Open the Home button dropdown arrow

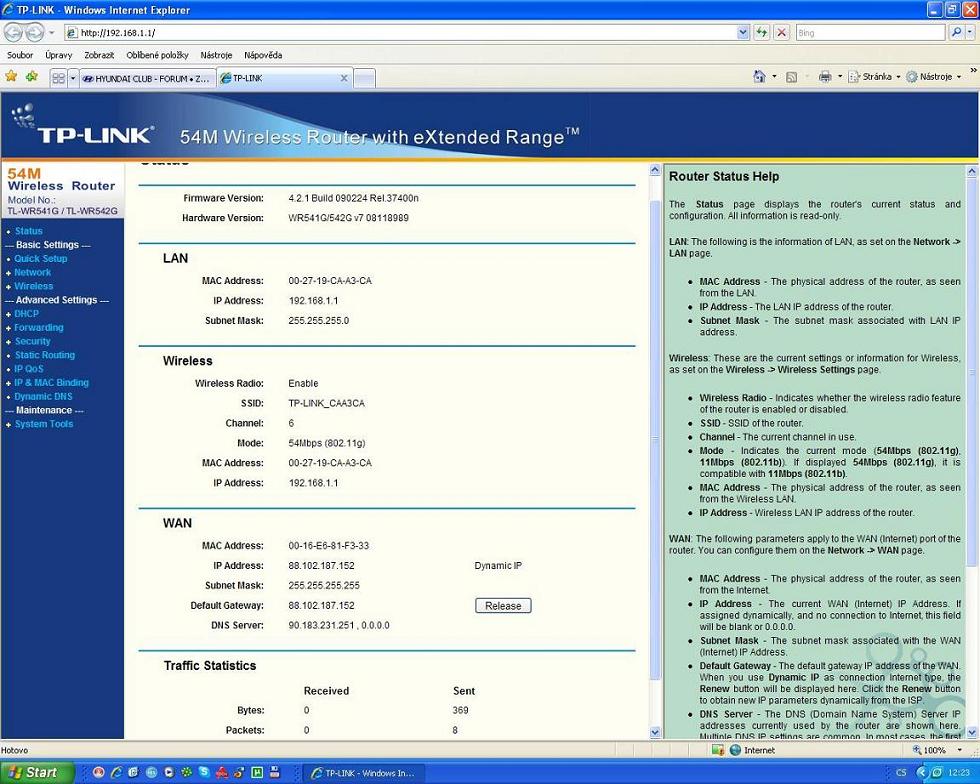pyautogui.click(x=774, y=77)
